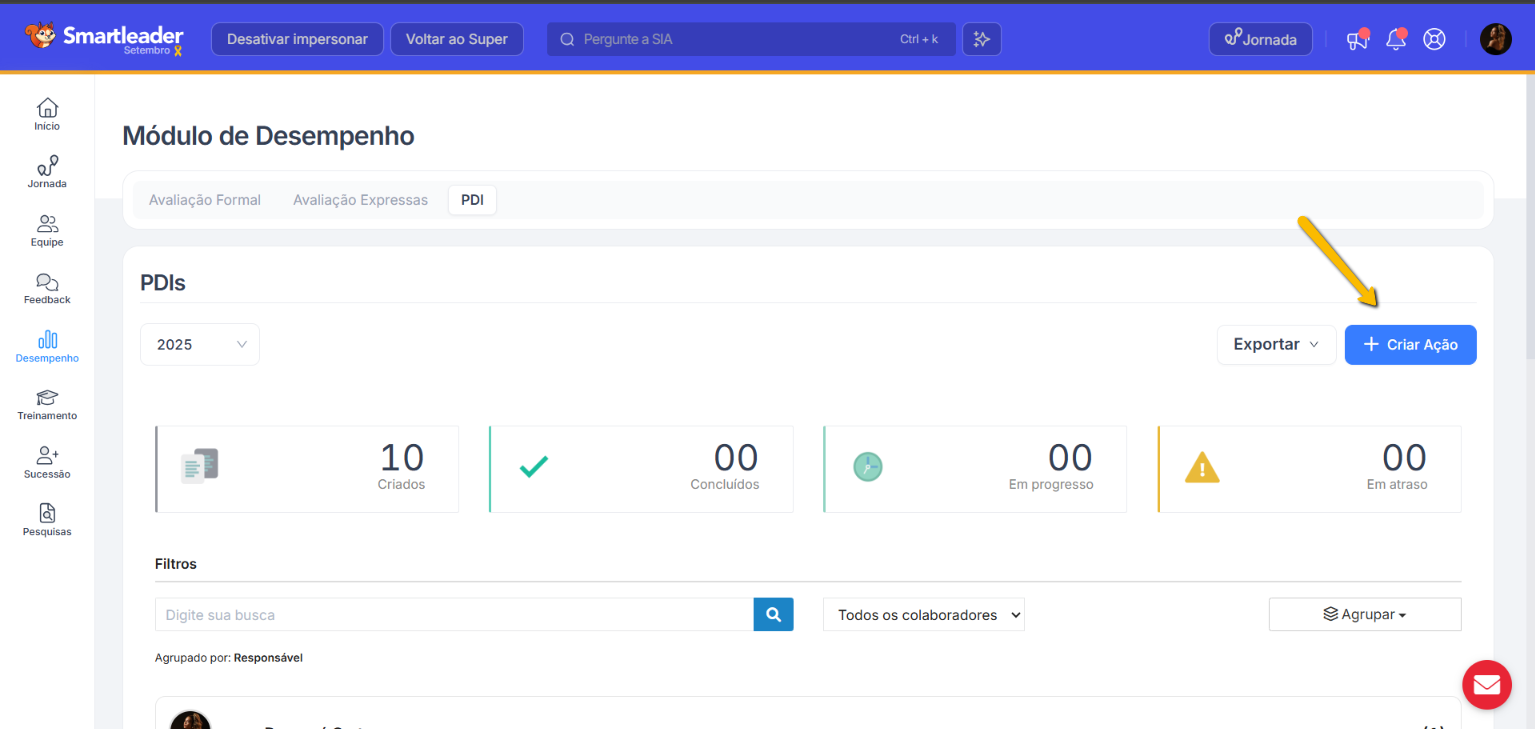Expand the Agrupar dropdown
Image resolution: width=1535 pixels, height=729 pixels.
(x=1364, y=614)
